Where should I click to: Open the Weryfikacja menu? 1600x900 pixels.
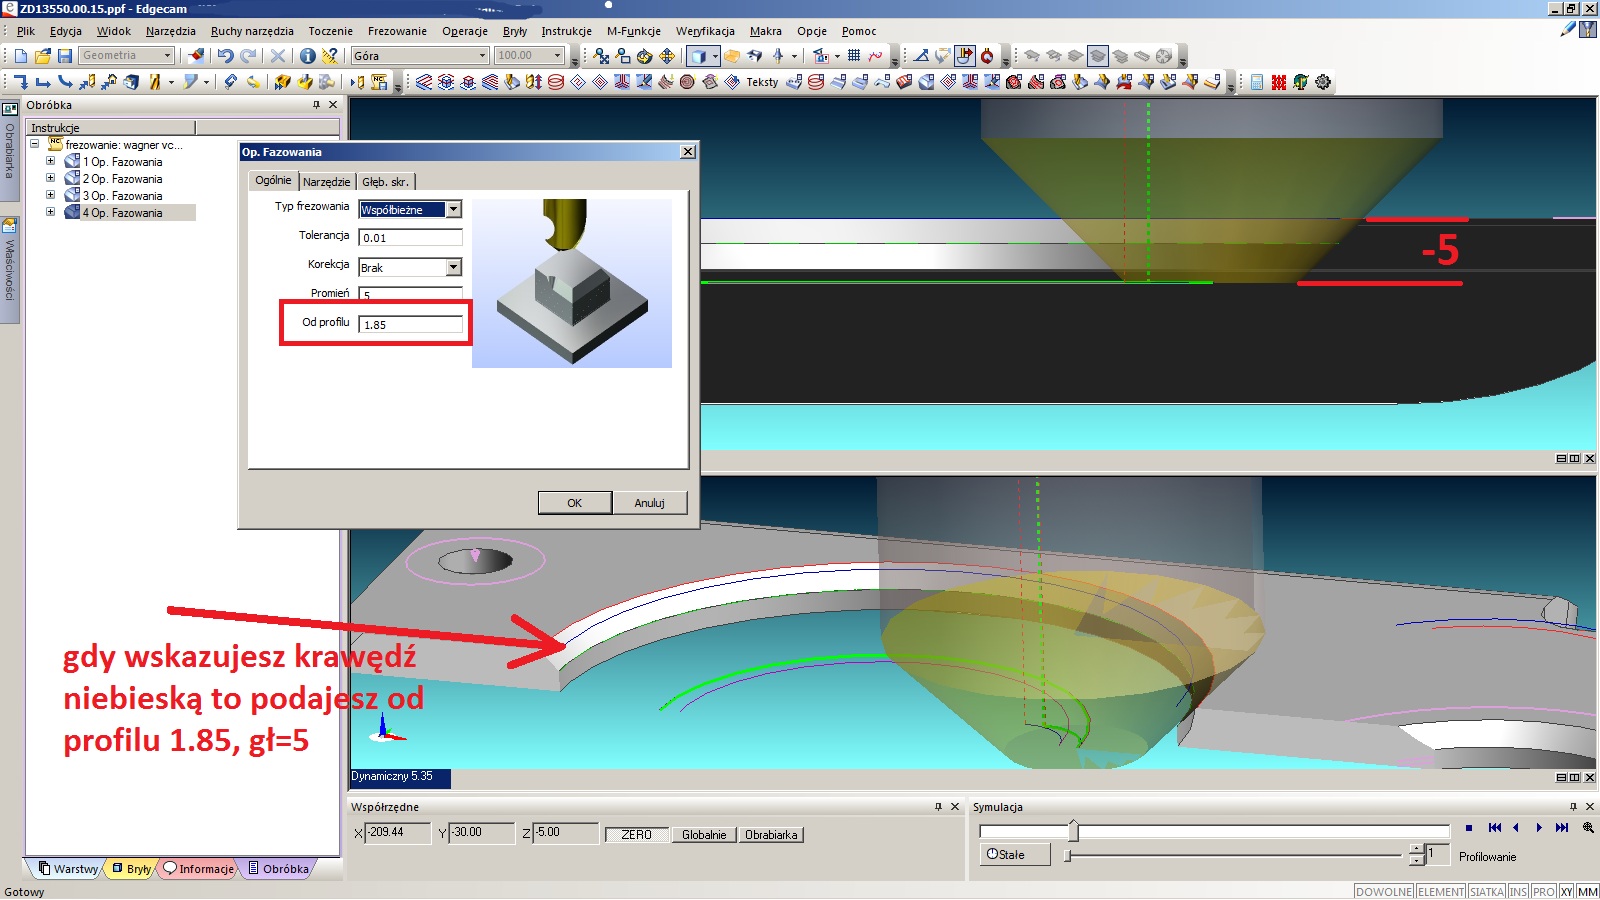pyautogui.click(x=705, y=31)
